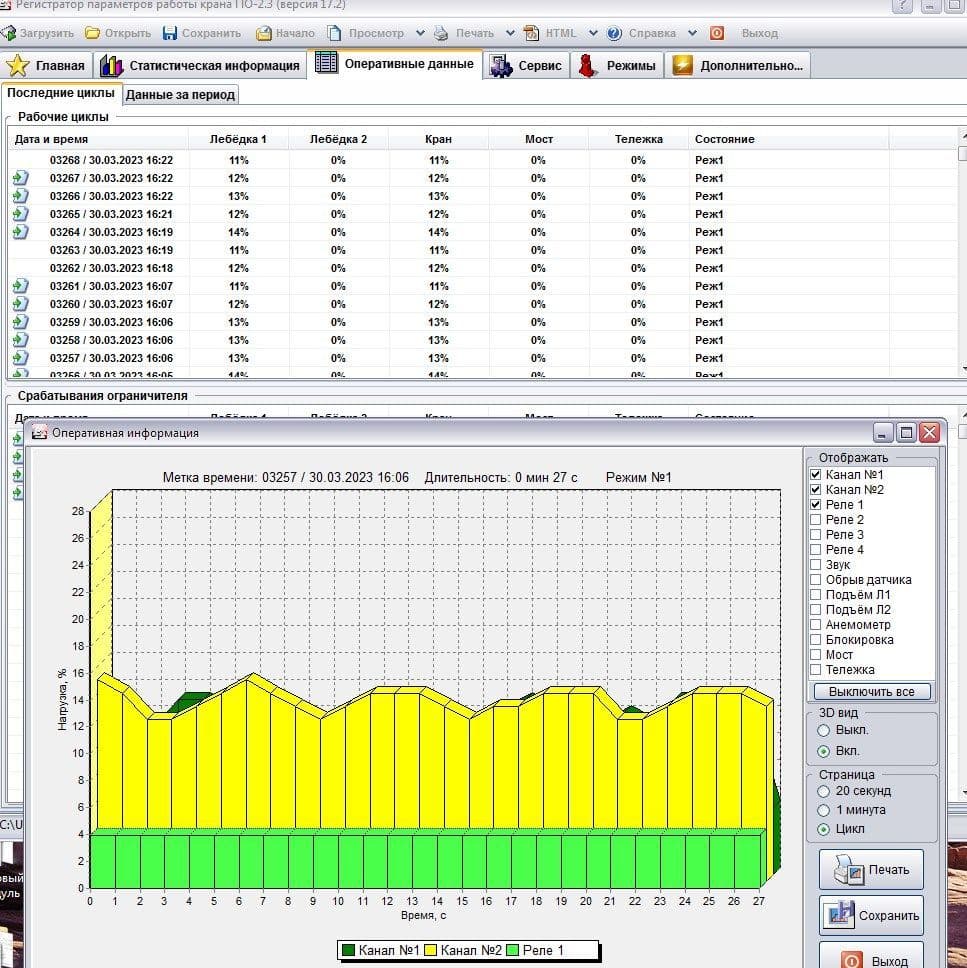Open Просмотр preview page icon

point(334,33)
